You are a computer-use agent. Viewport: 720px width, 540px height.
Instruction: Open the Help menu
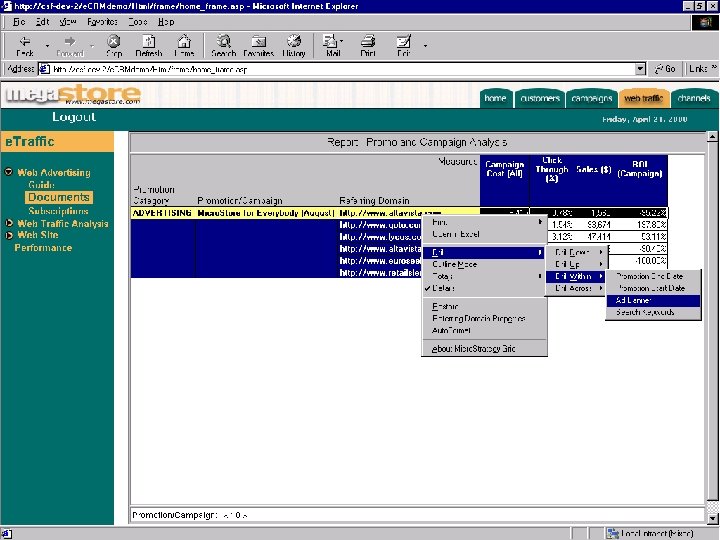[166, 22]
